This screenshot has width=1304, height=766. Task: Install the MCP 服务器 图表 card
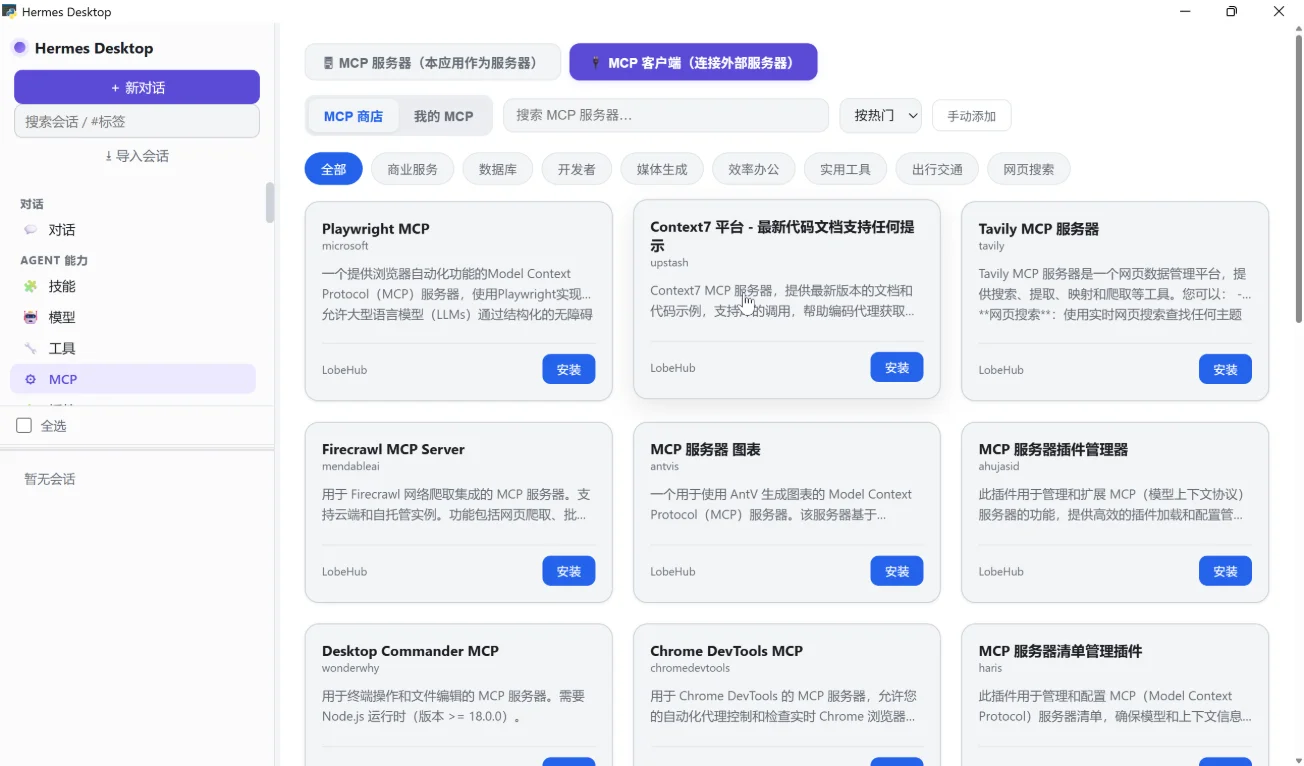tap(897, 572)
